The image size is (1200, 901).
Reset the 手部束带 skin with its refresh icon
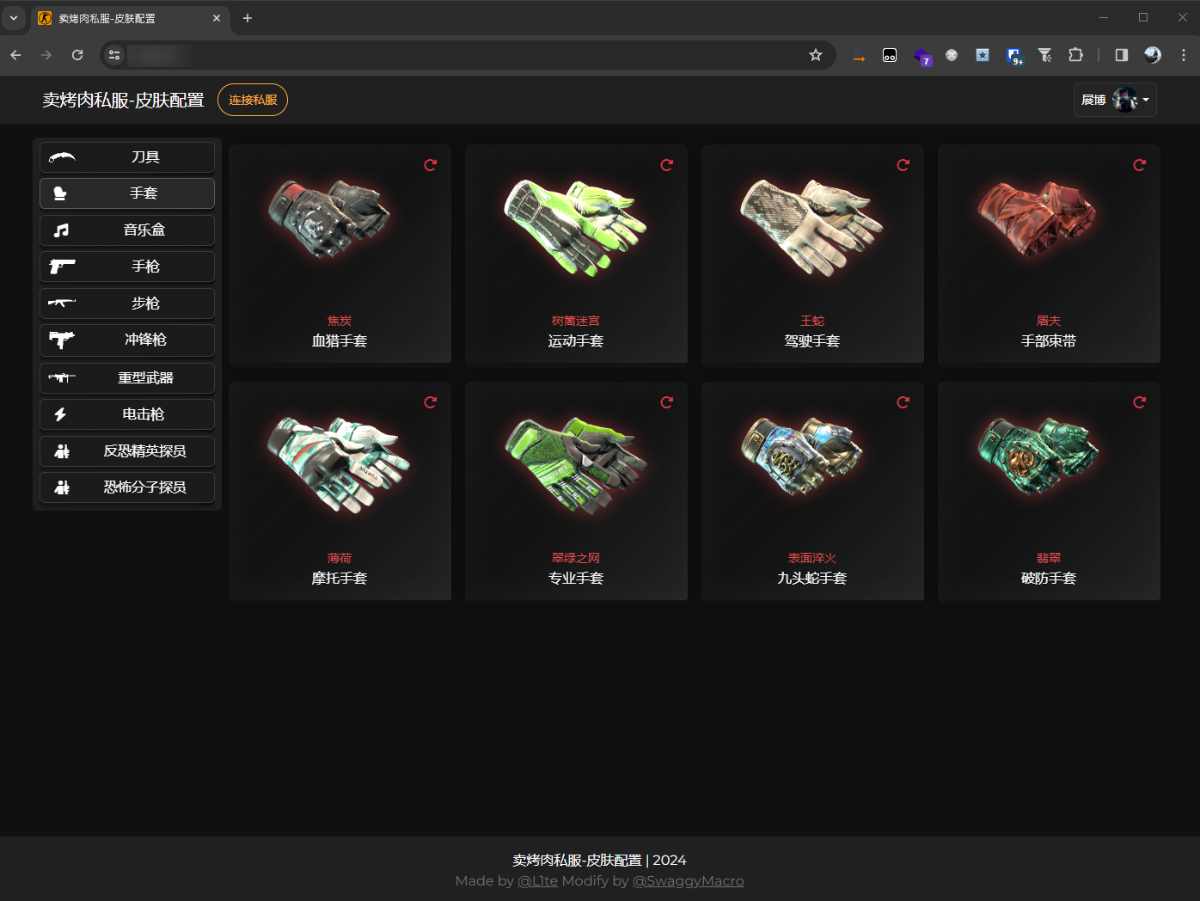(x=1139, y=165)
